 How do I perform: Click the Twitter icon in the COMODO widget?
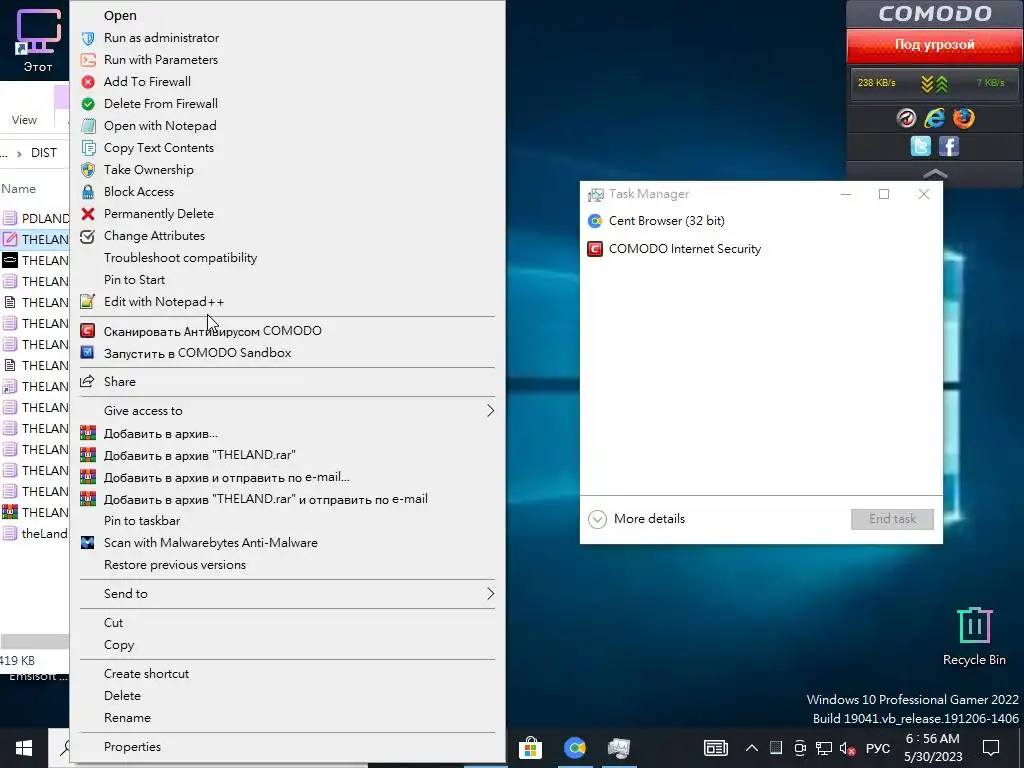pyautogui.click(x=920, y=146)
